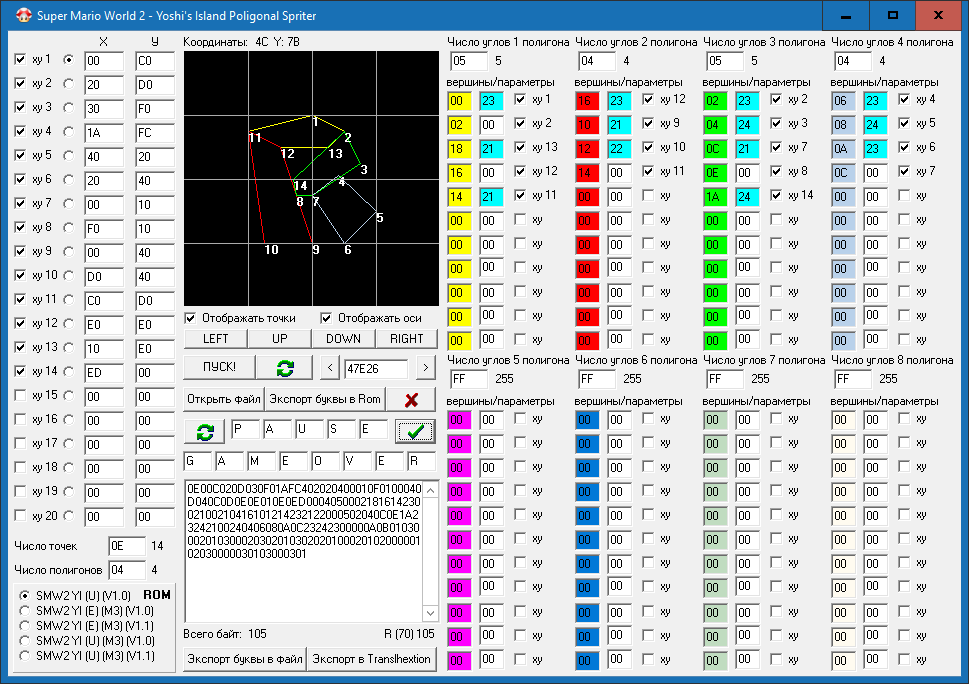The image size is (969, 684).
Task: Select SMW2 YI (E) (M3) (V1.0) ROM
Action: pyautogui.click(x=24, y=610)
